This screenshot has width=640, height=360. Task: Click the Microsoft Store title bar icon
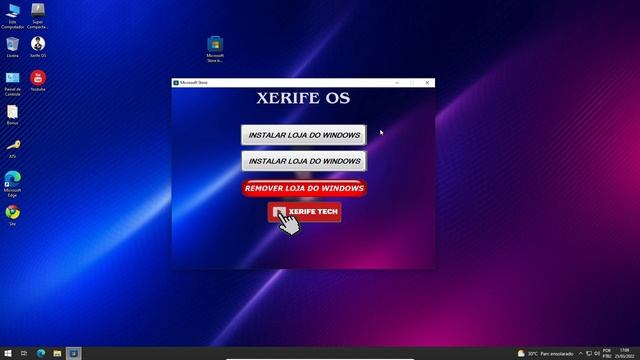pos(176,83)
